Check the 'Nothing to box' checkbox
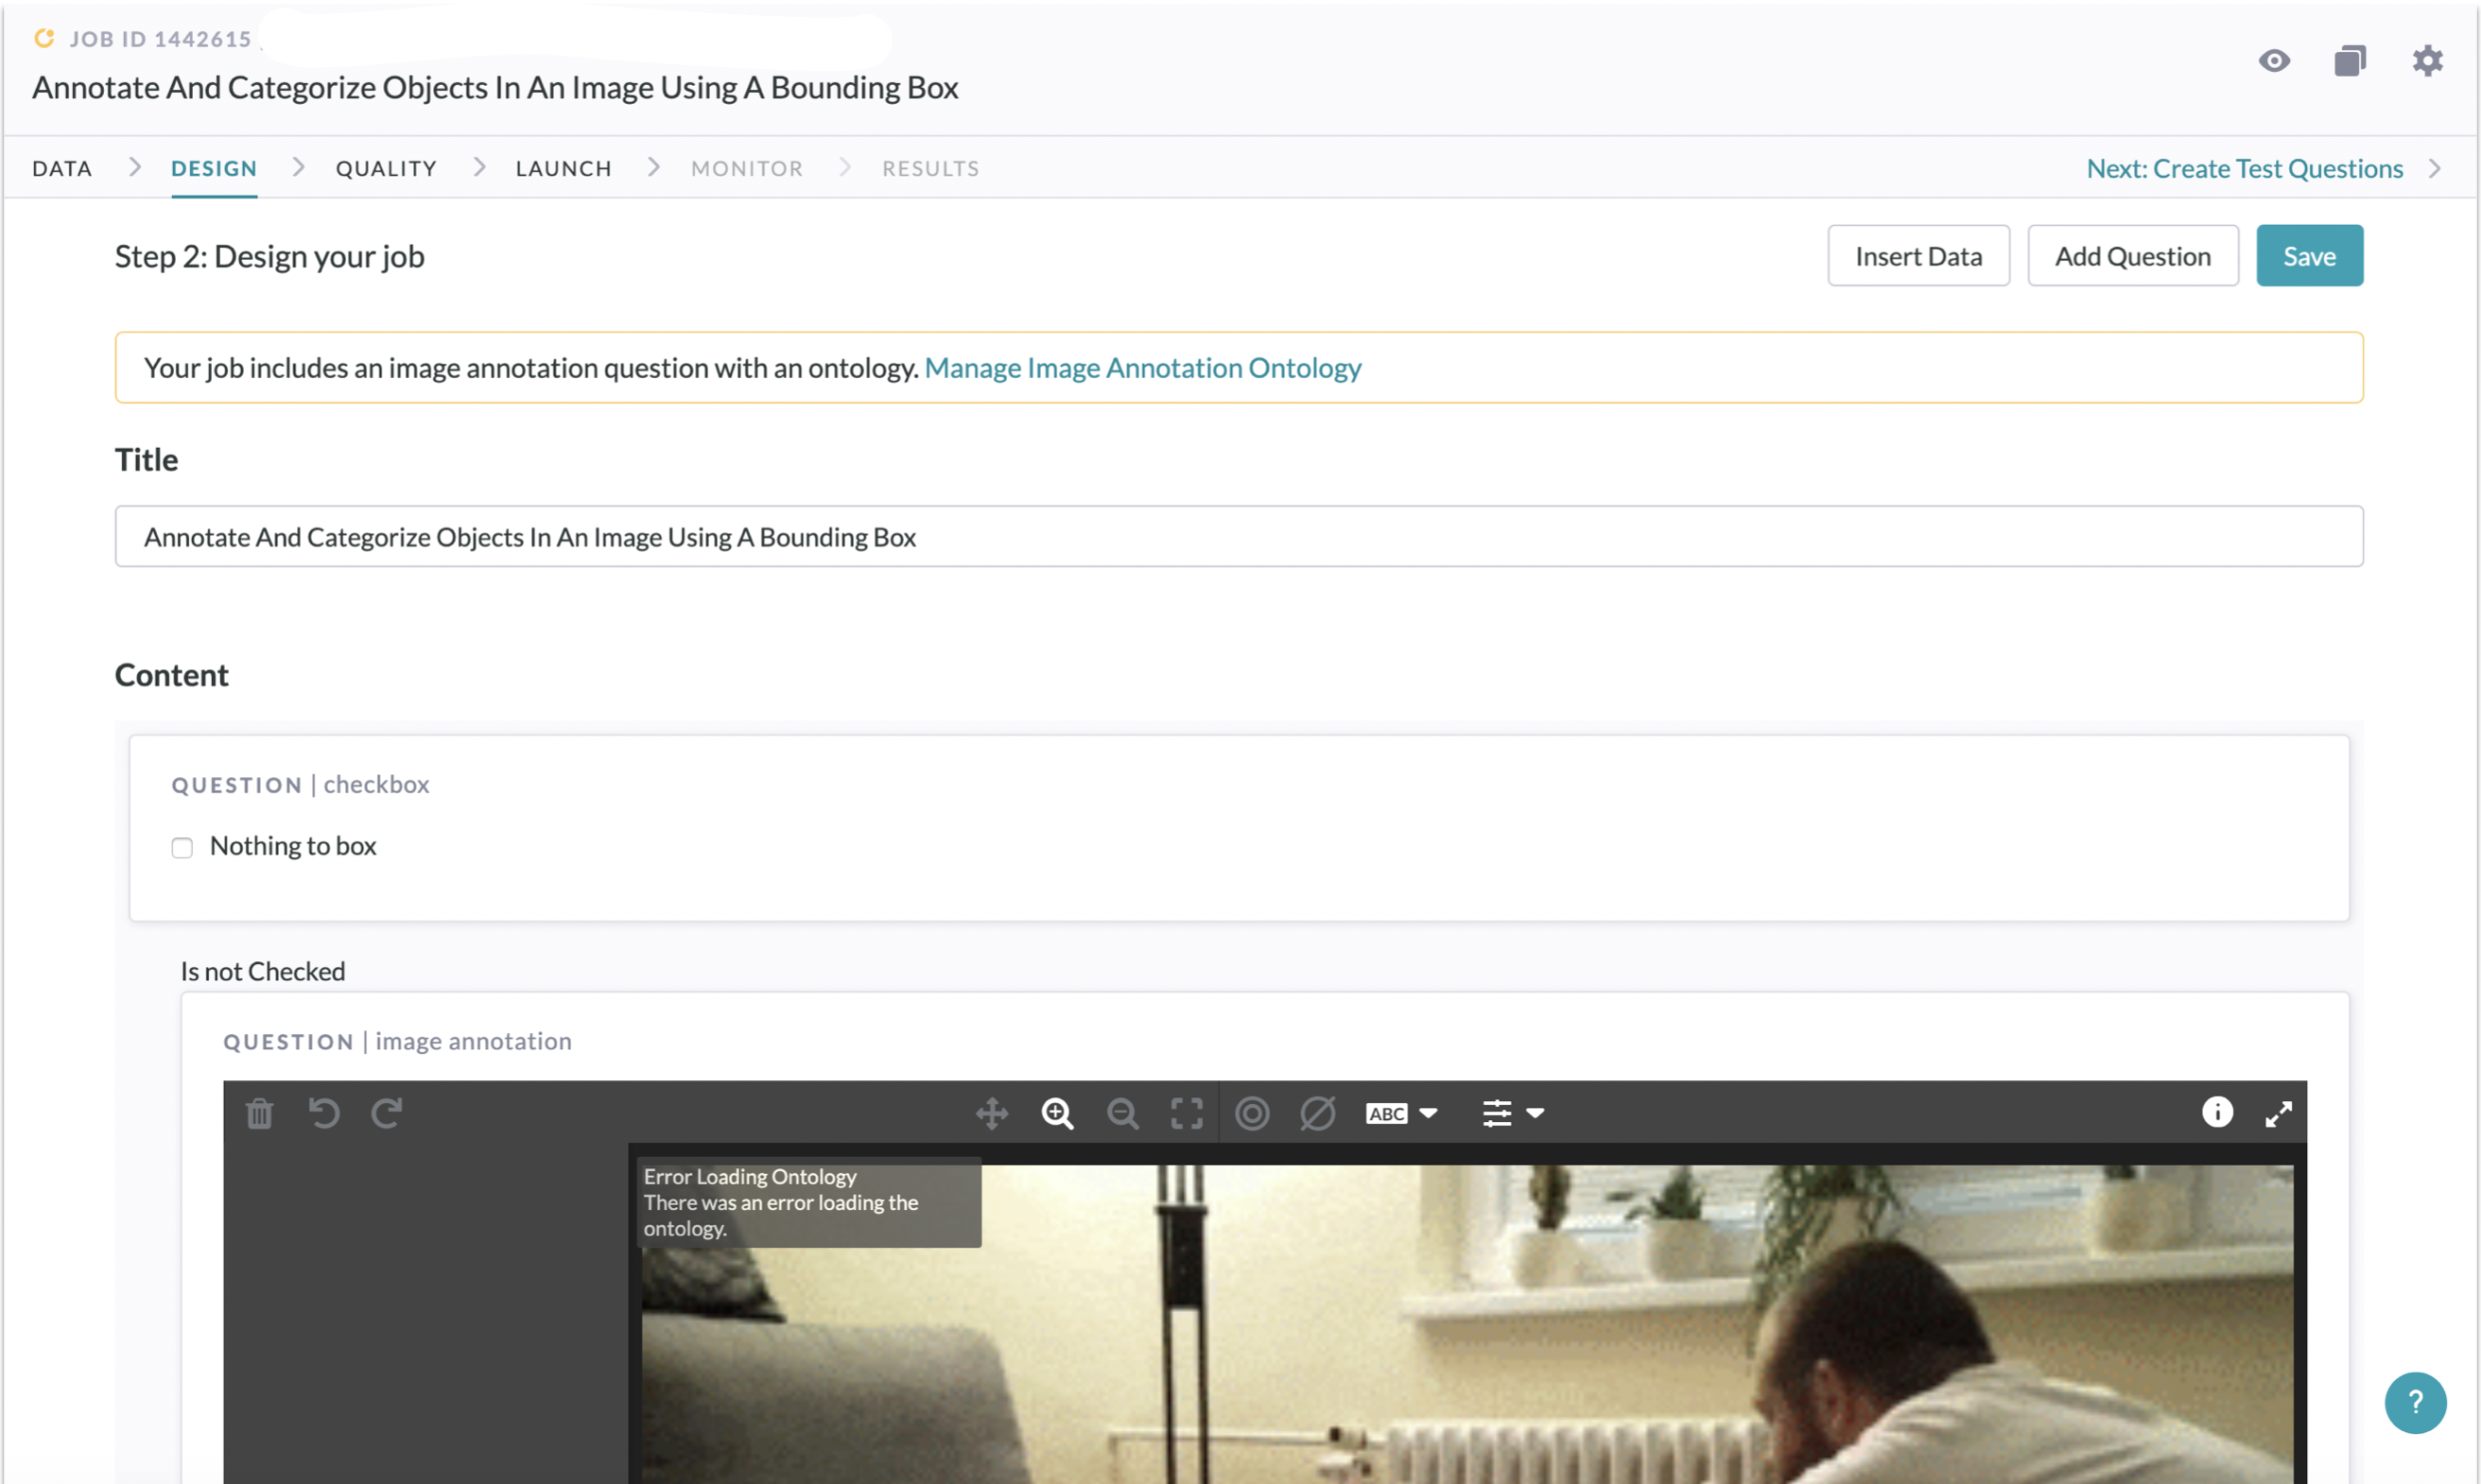2481x1484 pixels. pyautogui.click(x=182, y=848)
